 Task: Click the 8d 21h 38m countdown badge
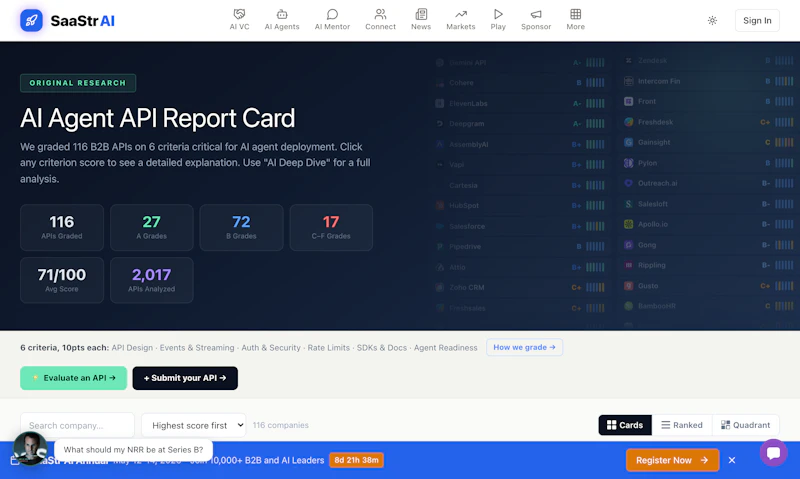tap(356, 460)
